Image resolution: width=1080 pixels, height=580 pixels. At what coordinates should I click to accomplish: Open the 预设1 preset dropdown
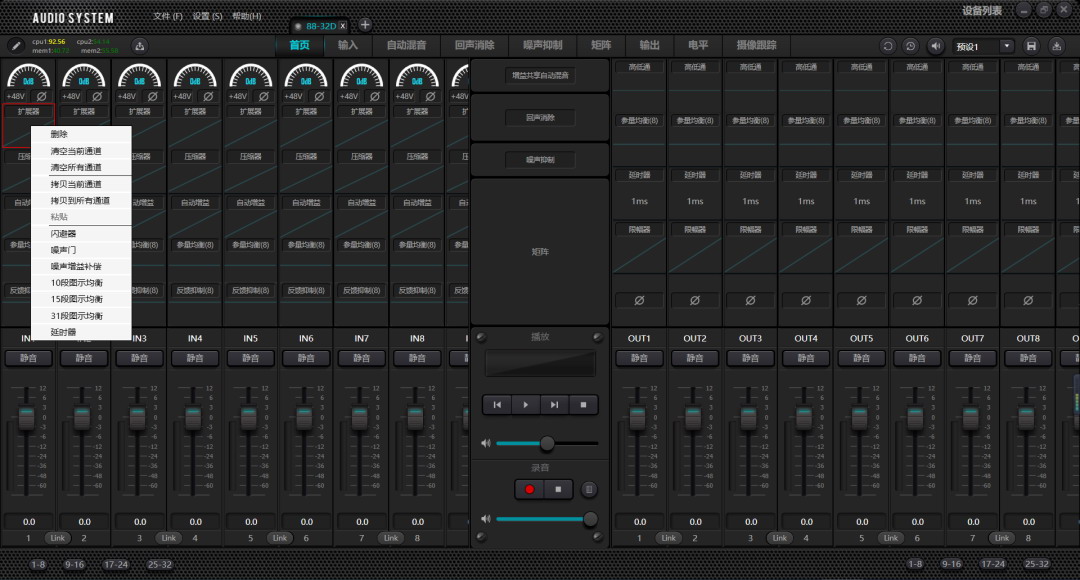(x=1006, y=46)
